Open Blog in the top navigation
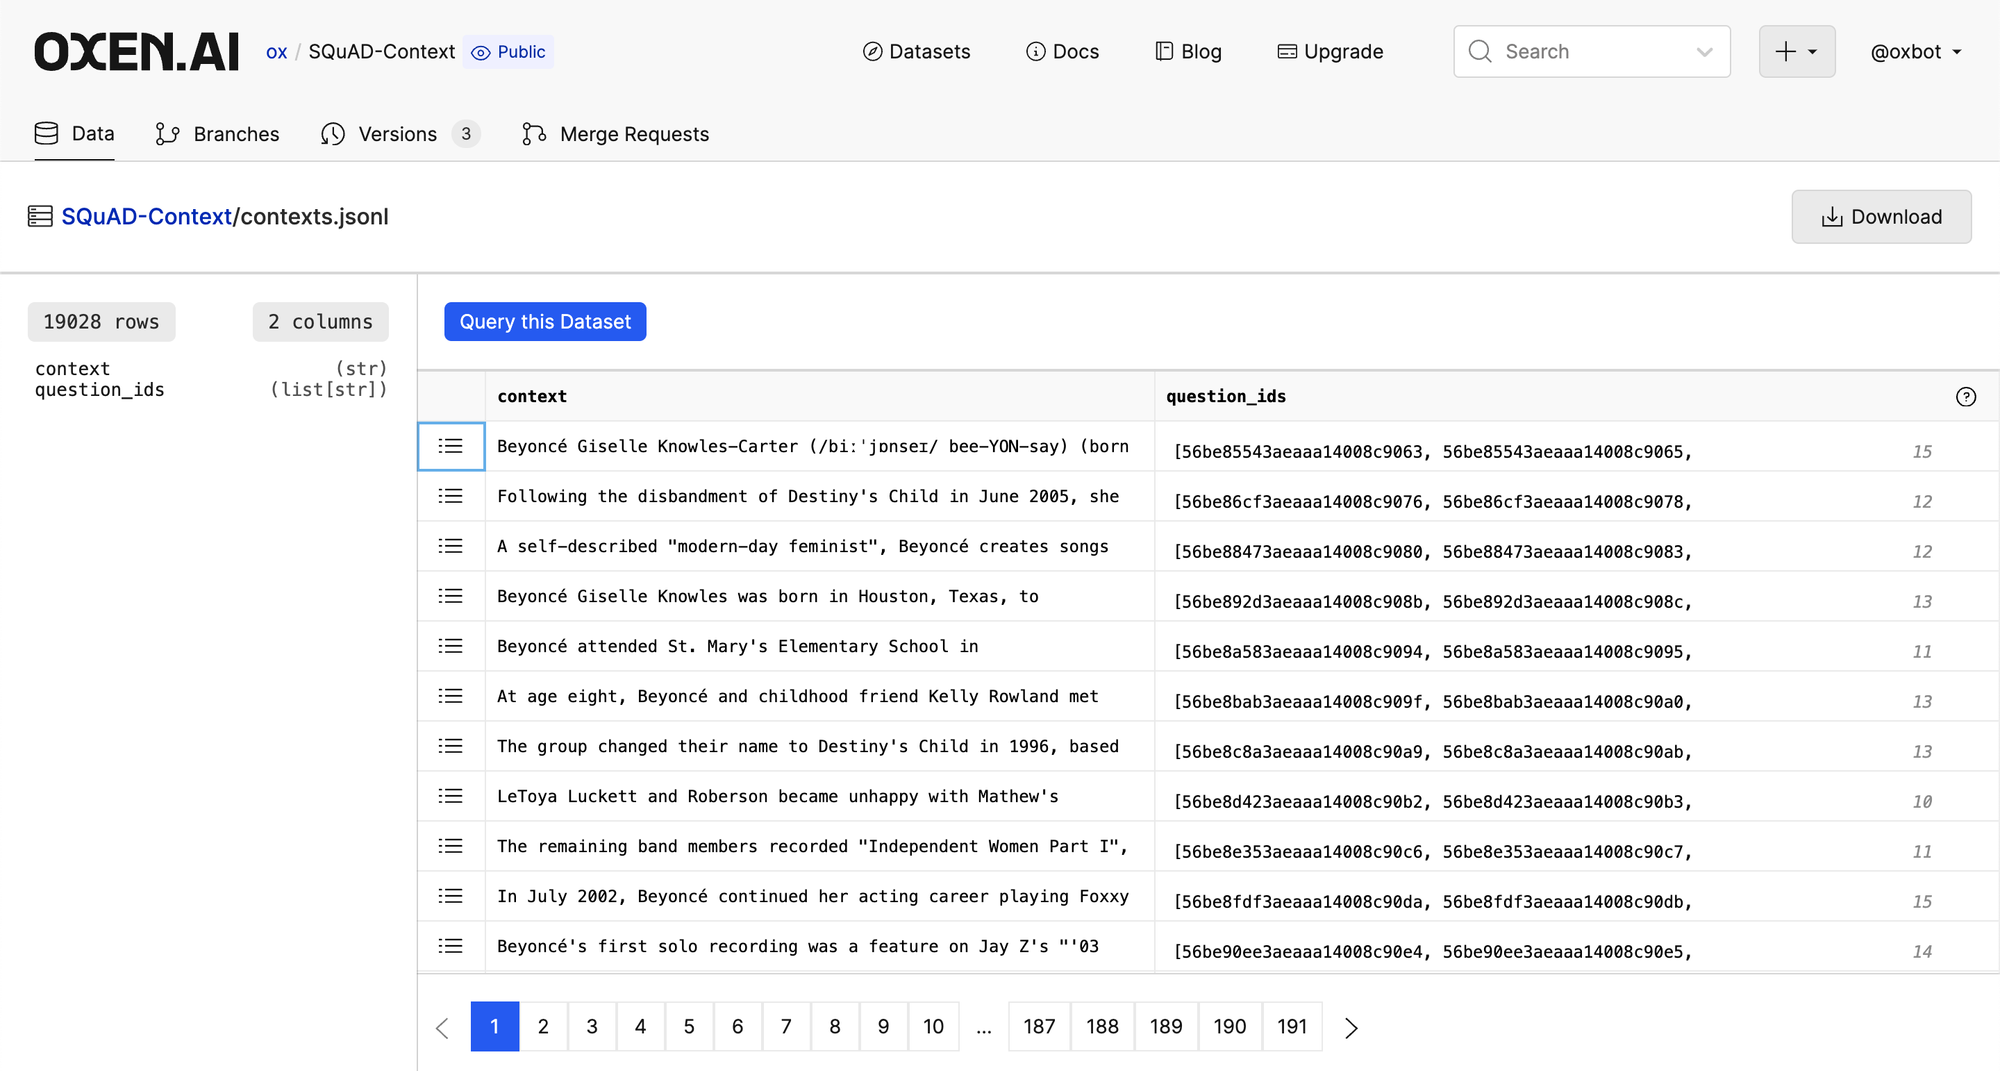Screen dimensions: 2000x1071 (x=1188, y=52)
